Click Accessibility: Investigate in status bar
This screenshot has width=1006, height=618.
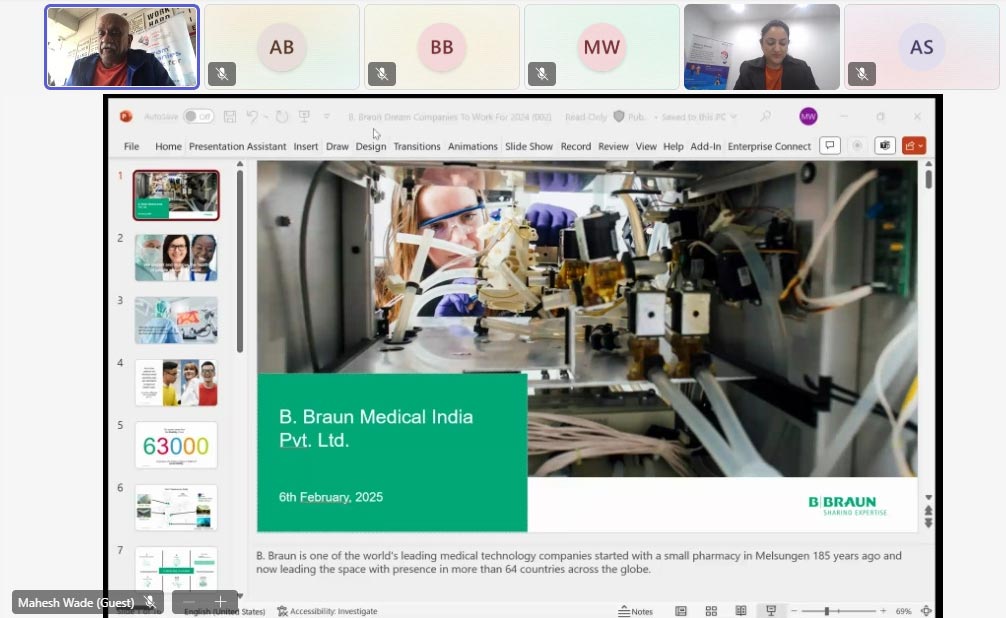328,611
